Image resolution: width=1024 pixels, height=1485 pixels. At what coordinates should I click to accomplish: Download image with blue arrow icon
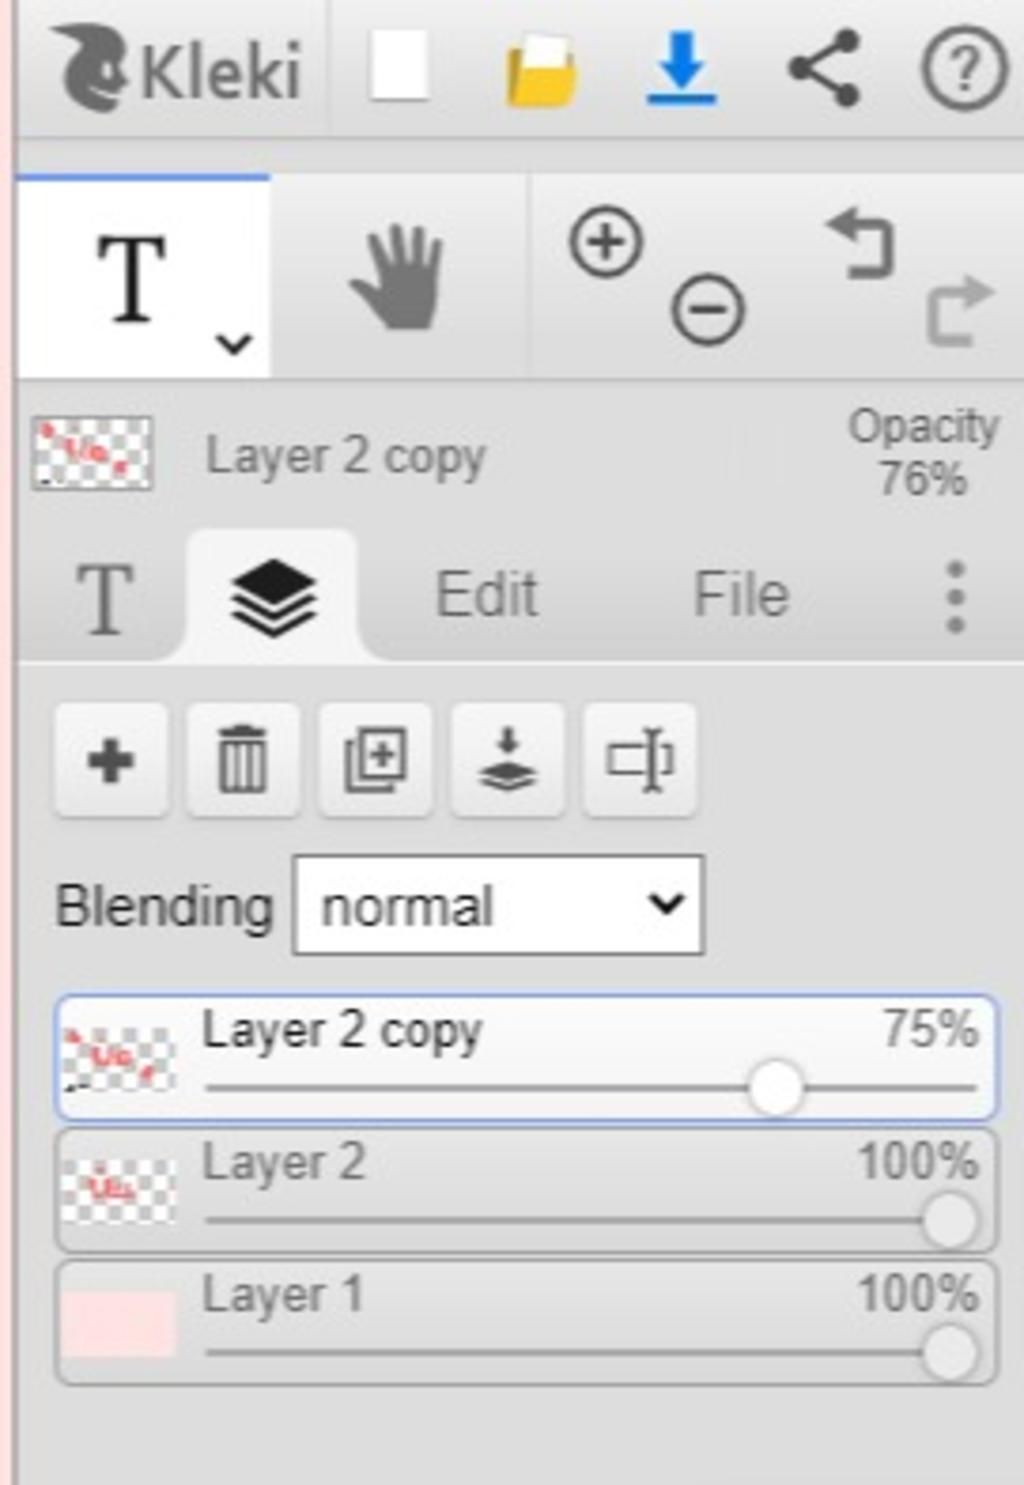(x=681, y=68)
